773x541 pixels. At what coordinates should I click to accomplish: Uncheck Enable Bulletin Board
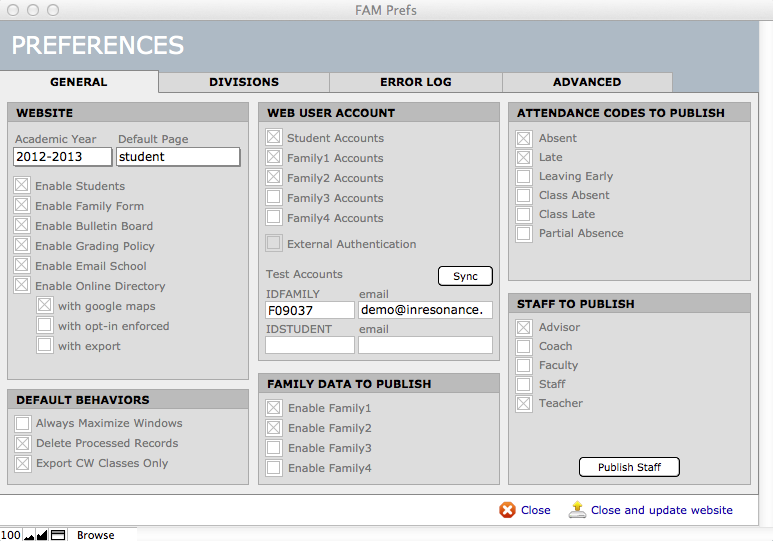coord(22,226)
